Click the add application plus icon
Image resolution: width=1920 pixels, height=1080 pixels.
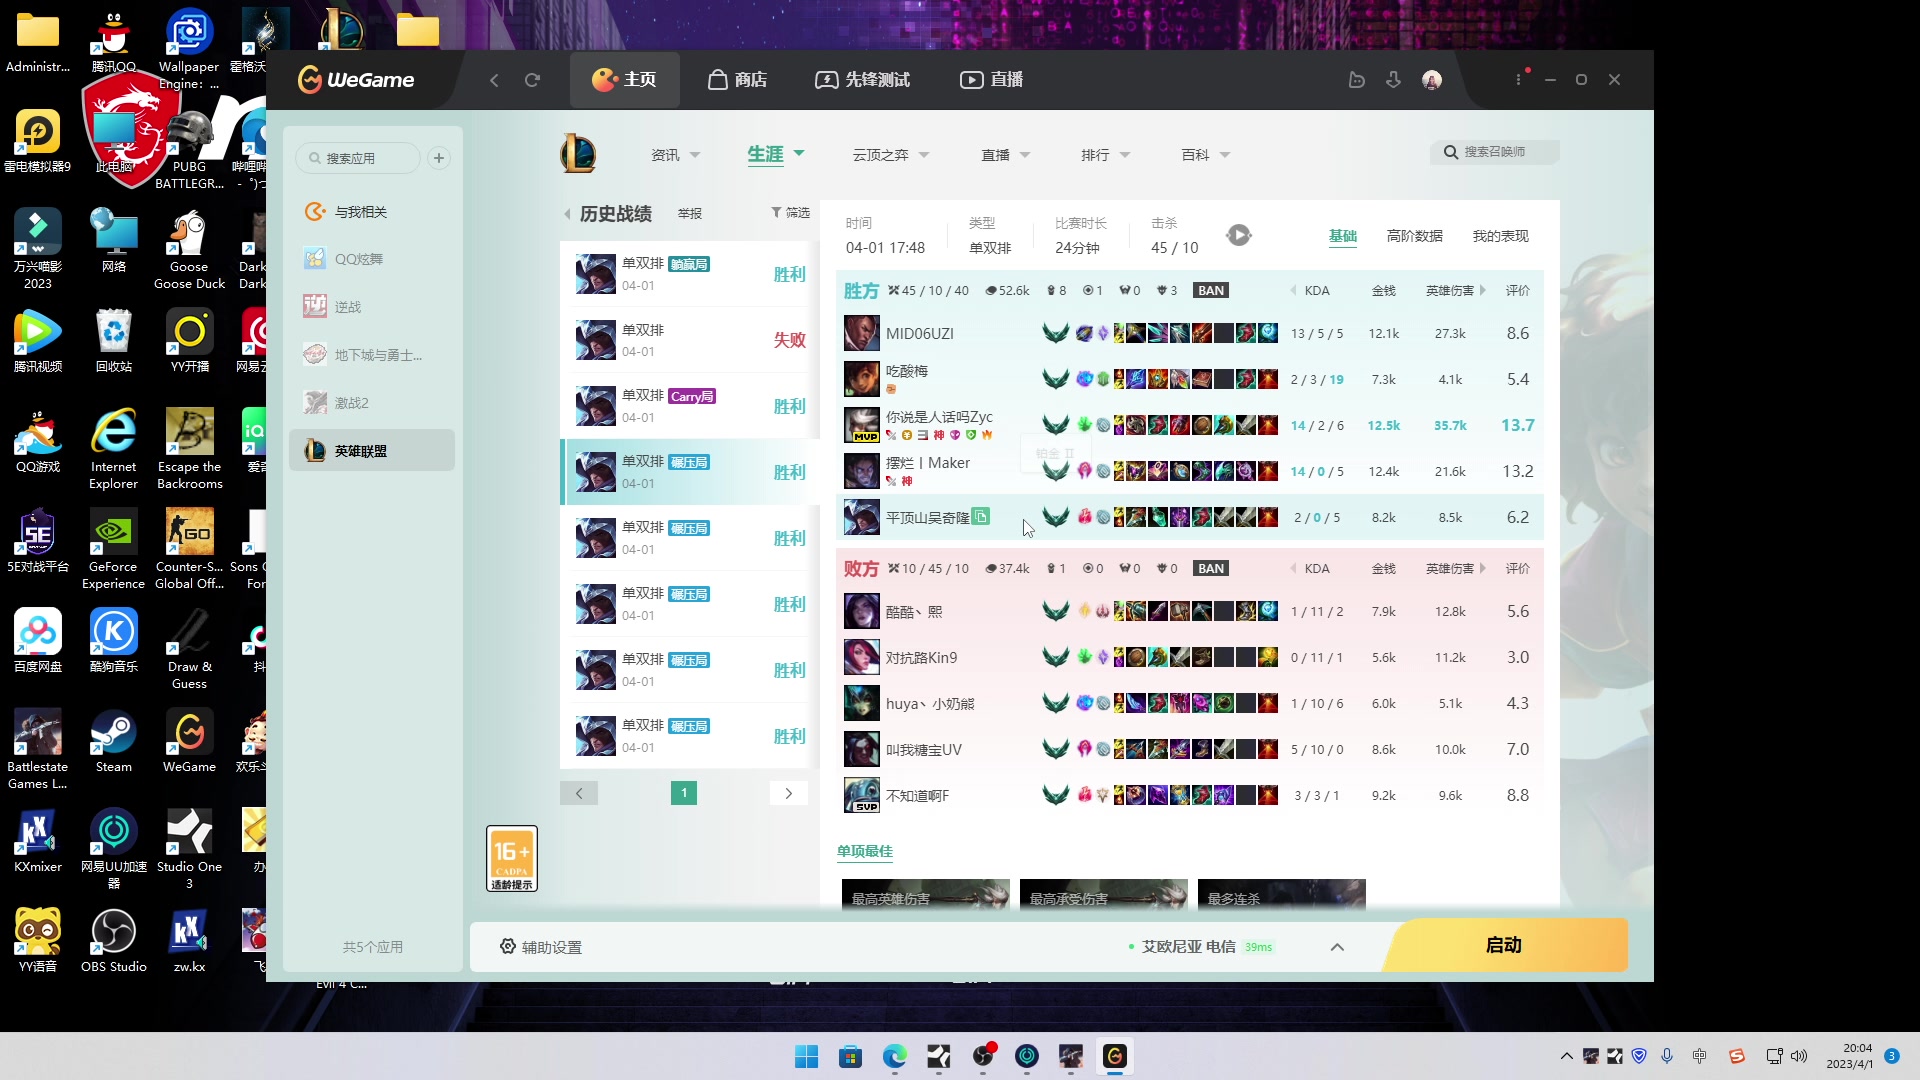(438, 158)
